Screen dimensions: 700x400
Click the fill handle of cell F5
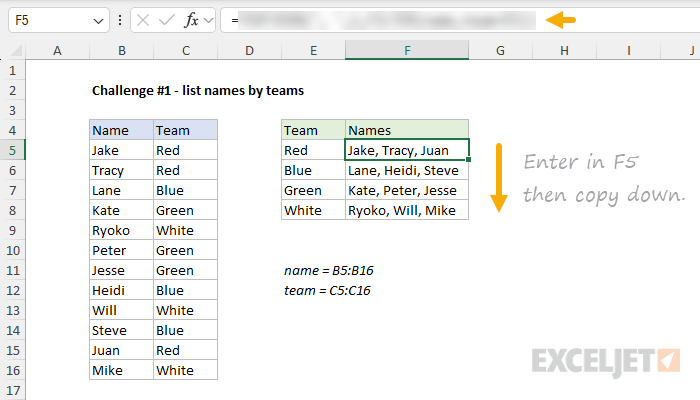pos(468,159)
